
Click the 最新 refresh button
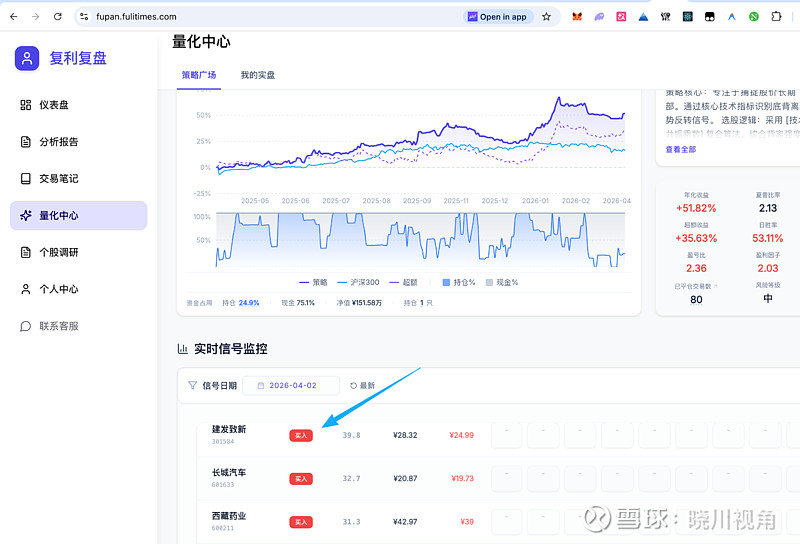coord(362,386)
